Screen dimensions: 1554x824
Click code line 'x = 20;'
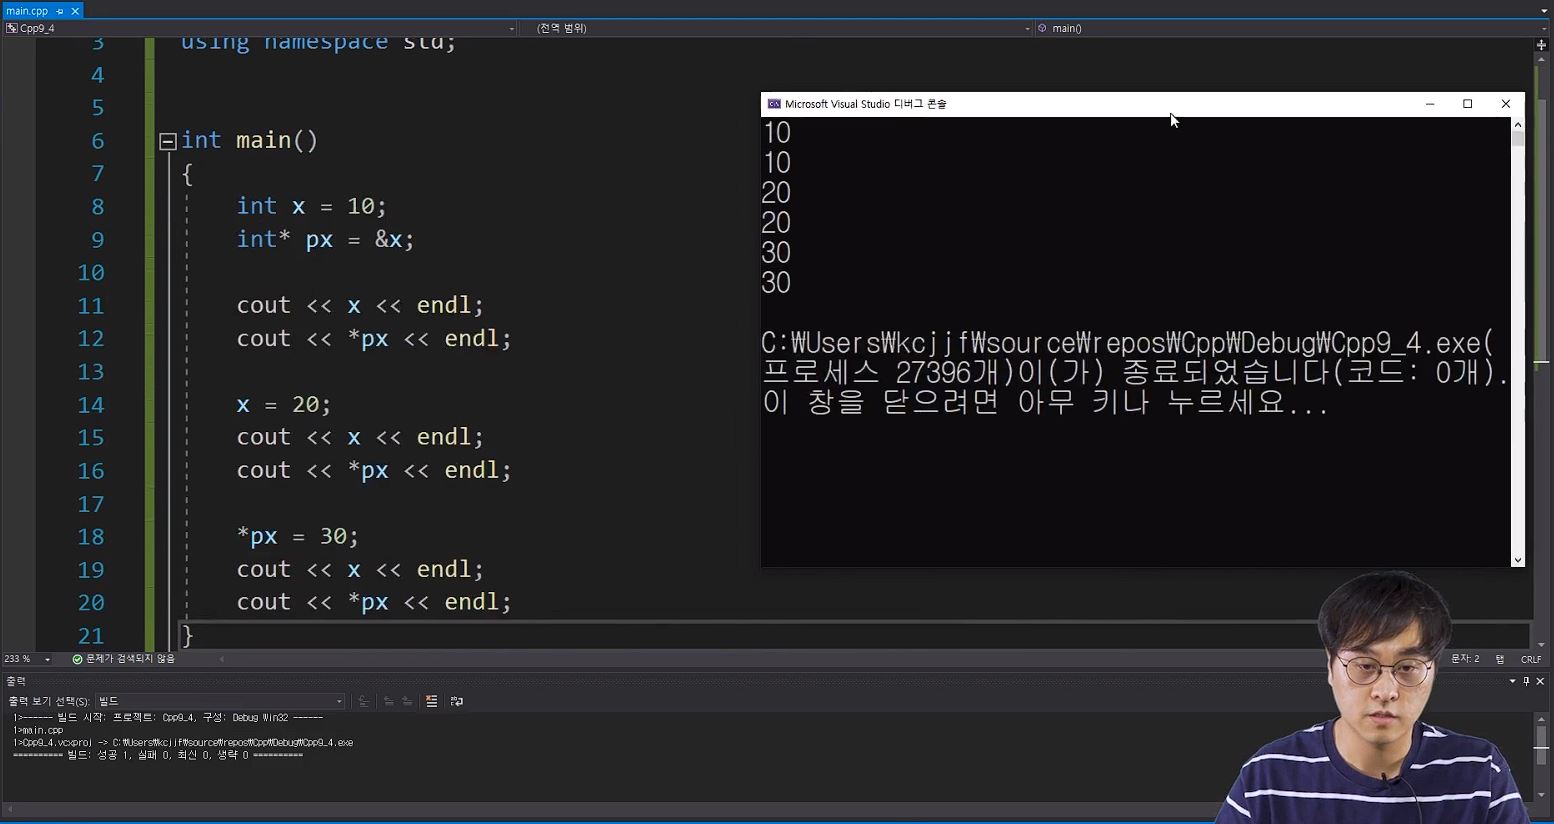(x=284, y=405)
